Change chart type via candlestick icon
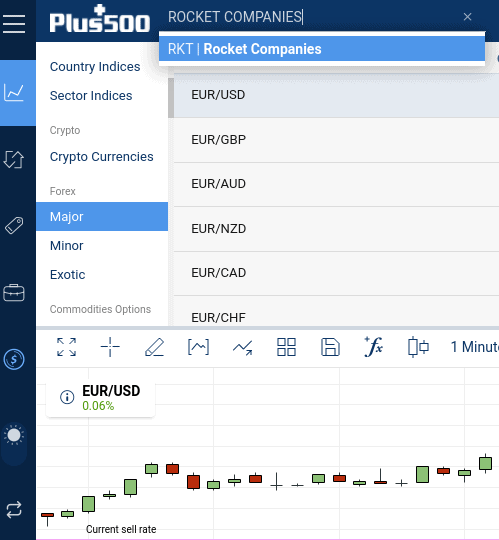The image size is (499, 540). tap(418, 347)
